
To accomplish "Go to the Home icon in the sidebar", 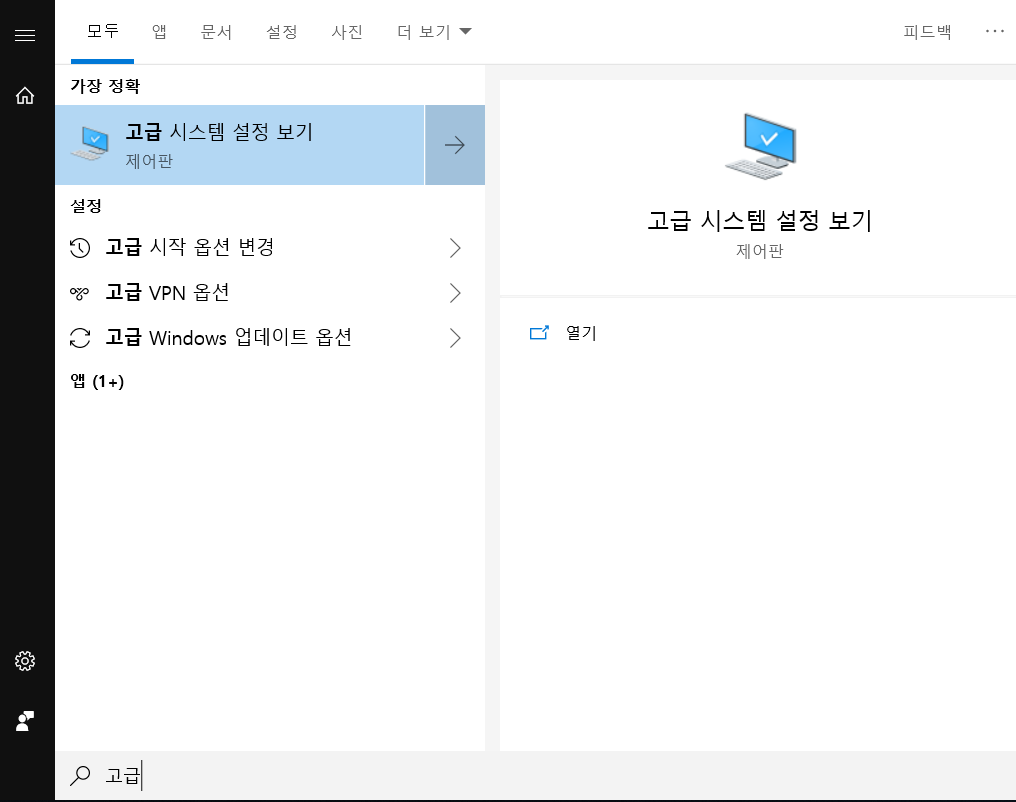I will click(x=25, y=96).
